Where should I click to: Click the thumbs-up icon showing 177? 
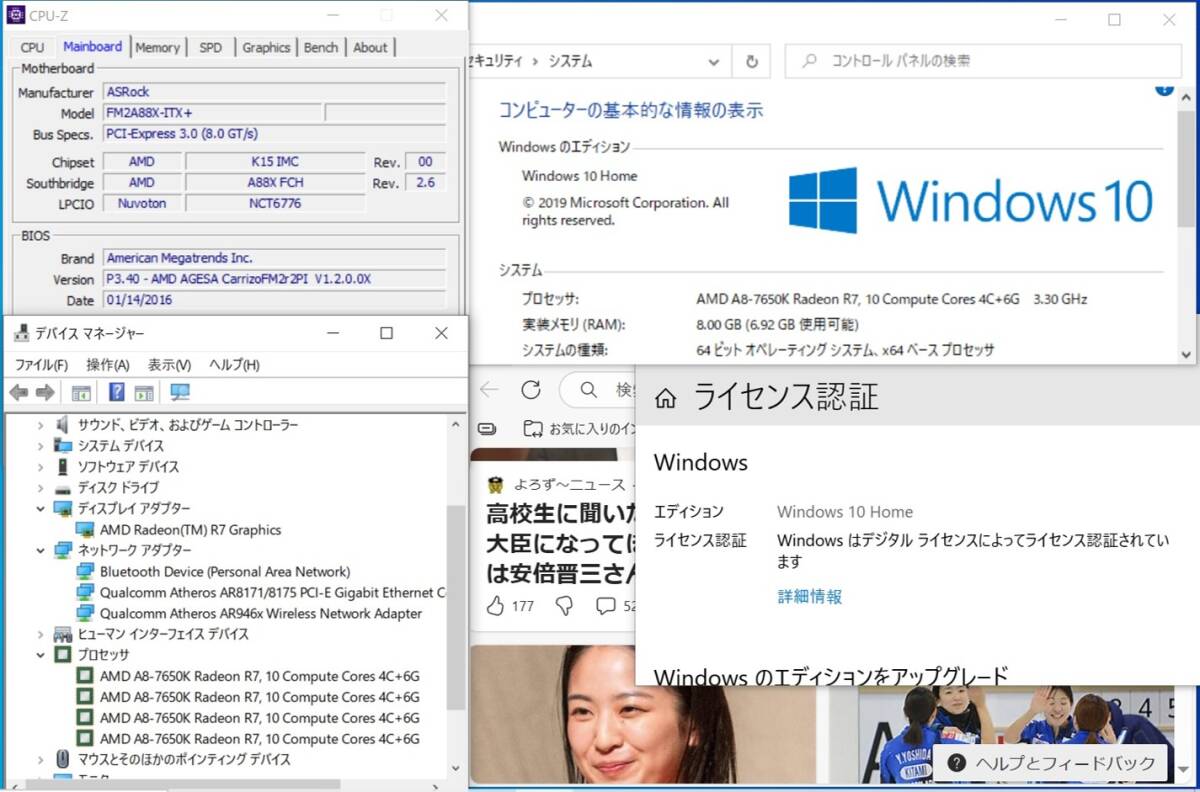click(495, 605)
